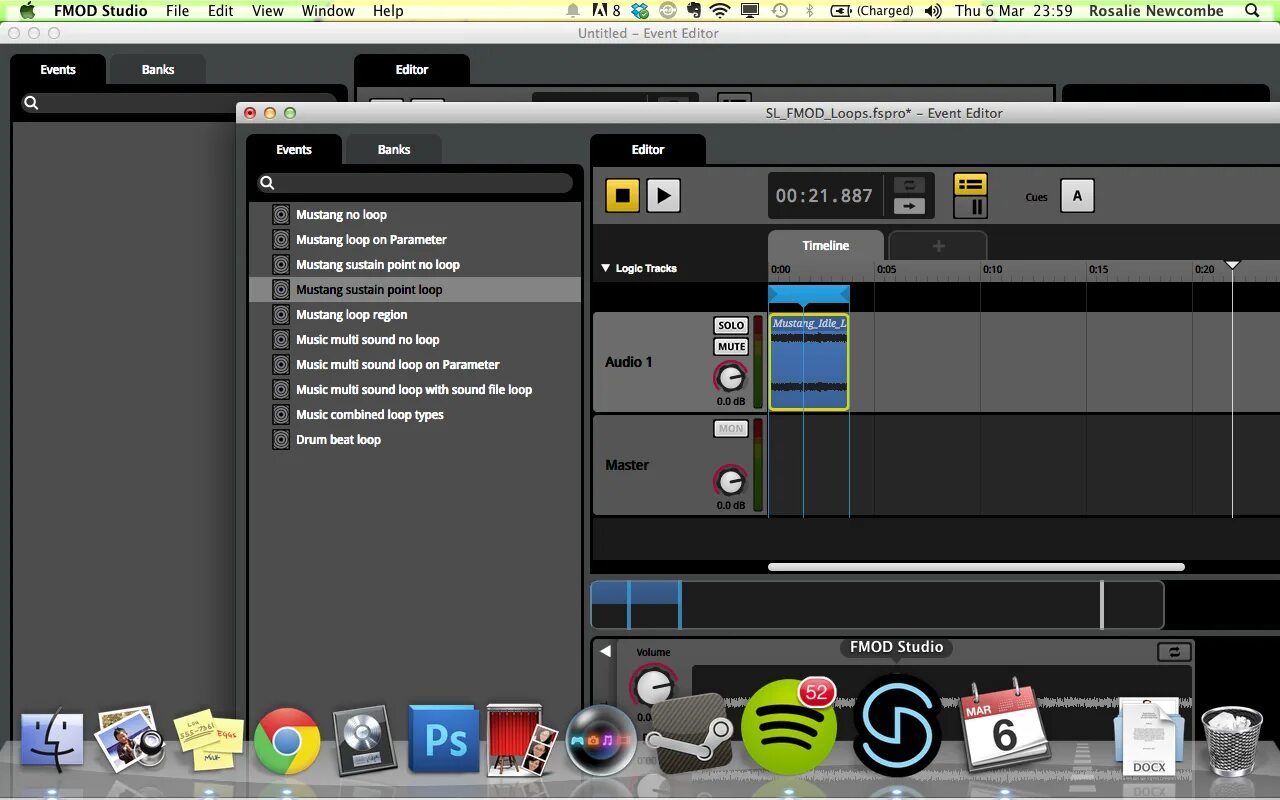Viewport: 1280px width, 800px height.
Task: Click the time display 00:21.887
Action: tap(824, 196)
